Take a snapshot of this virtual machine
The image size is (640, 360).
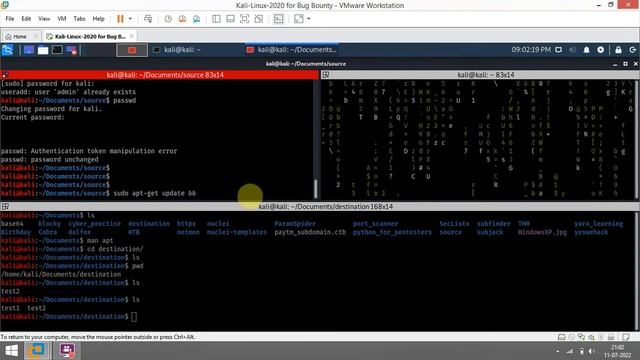point(168,19)
